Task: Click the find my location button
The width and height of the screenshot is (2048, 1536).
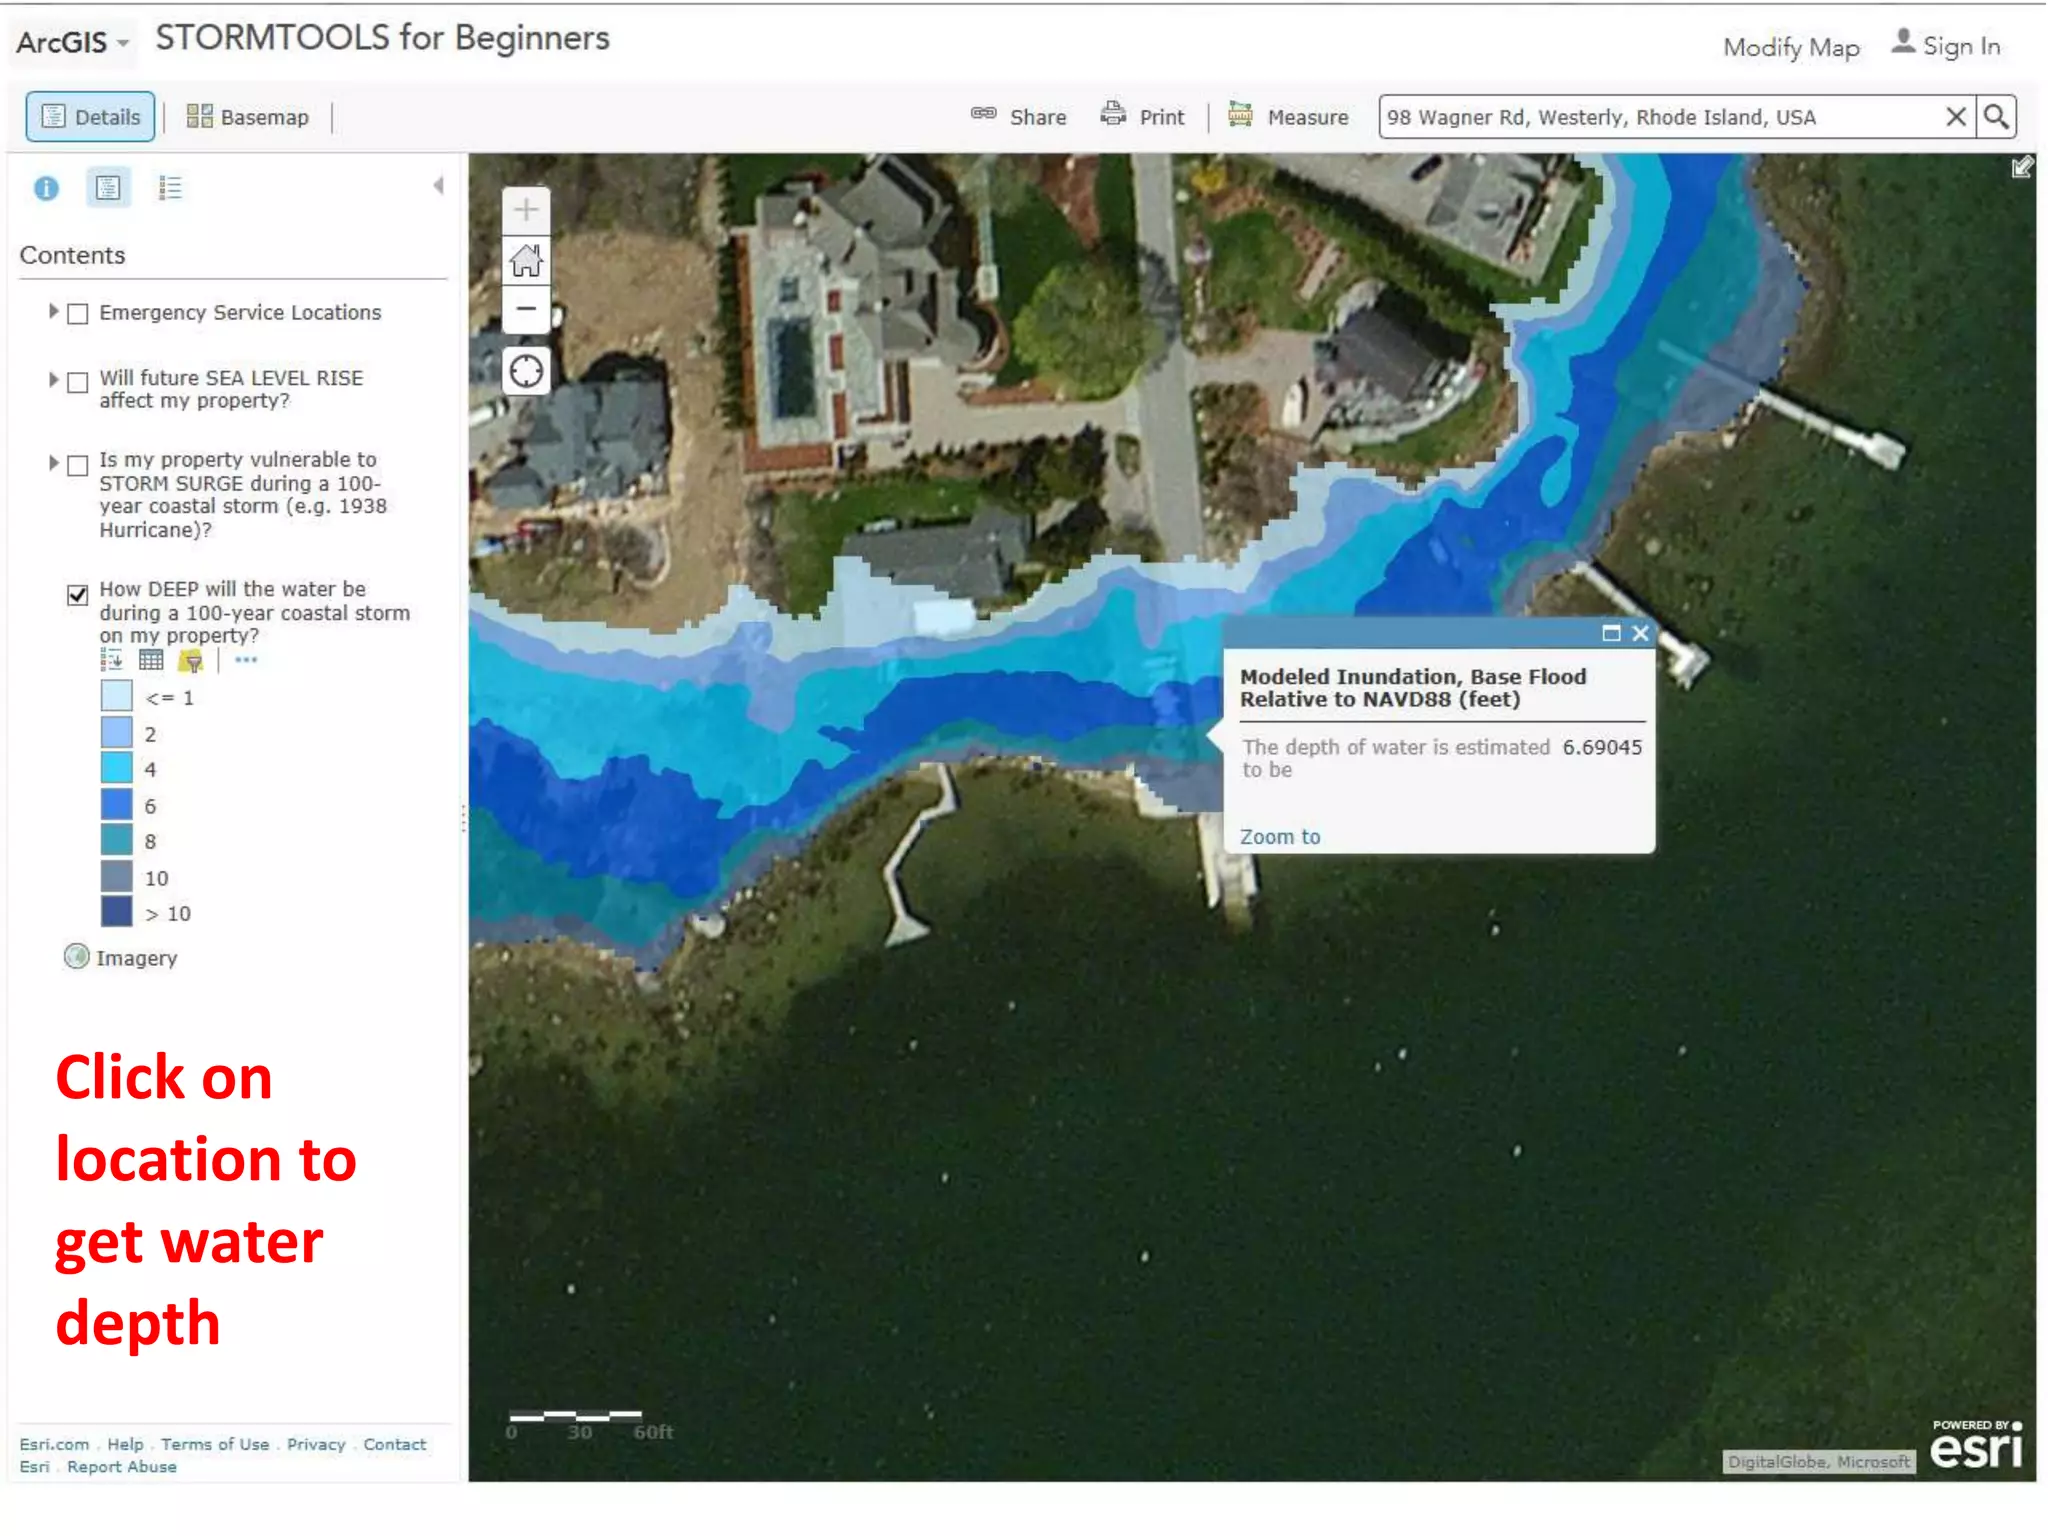Action: tap(526, 371)
